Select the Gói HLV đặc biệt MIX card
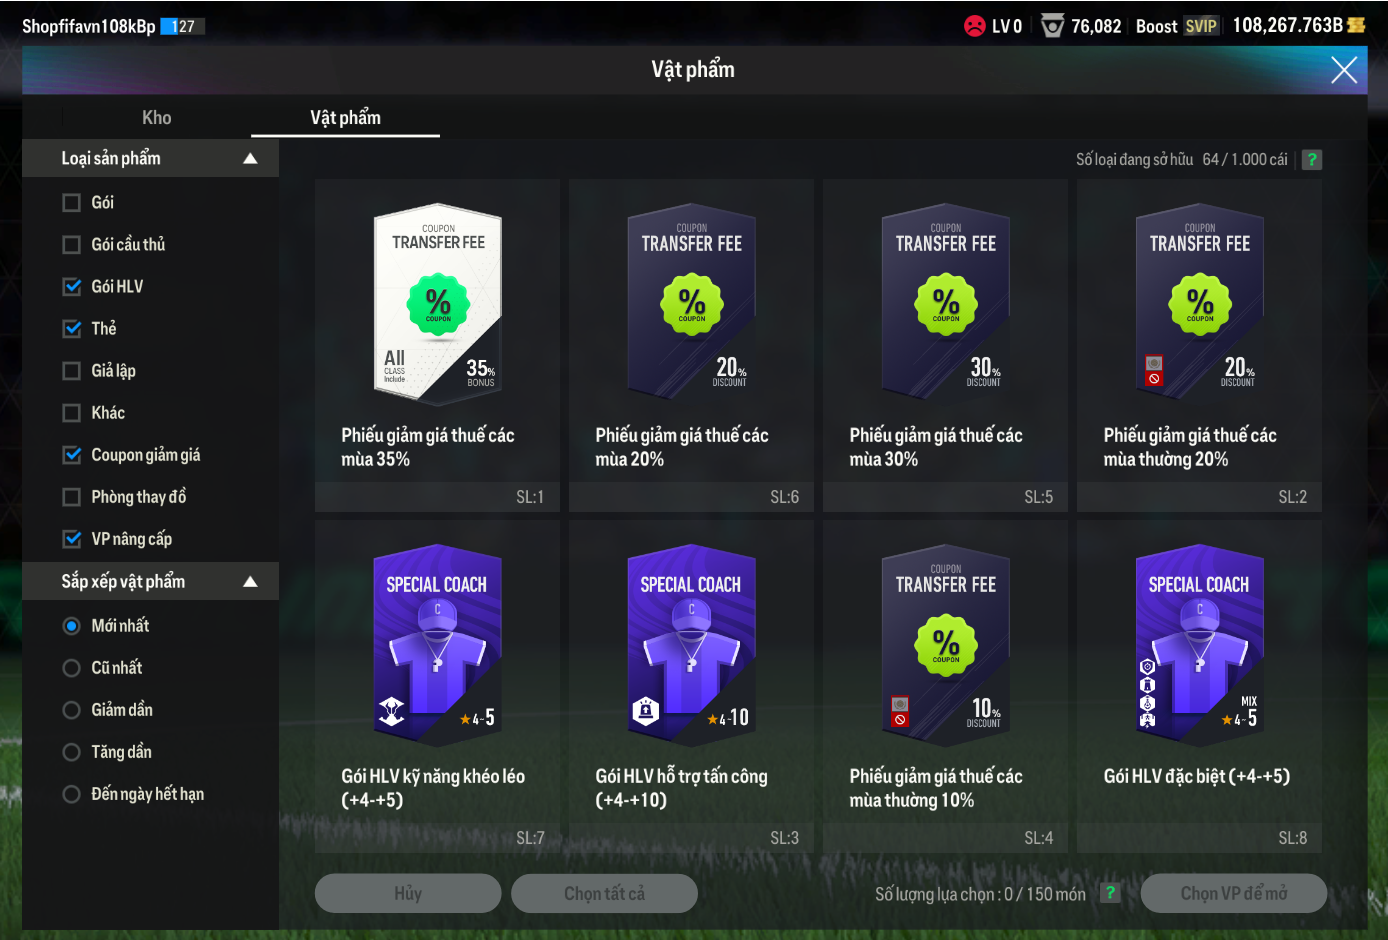Image resolution: width=1388 pixels, height=940 pixels. click(1199, 686)
